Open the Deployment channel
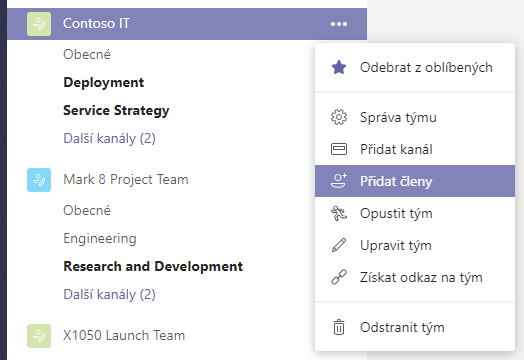 click(104, 83)
